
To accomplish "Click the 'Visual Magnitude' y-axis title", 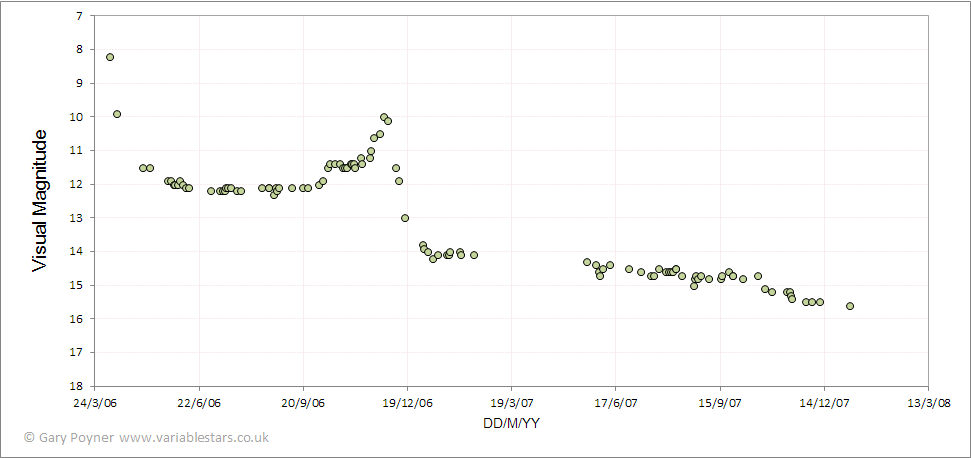I will (39, 200).
